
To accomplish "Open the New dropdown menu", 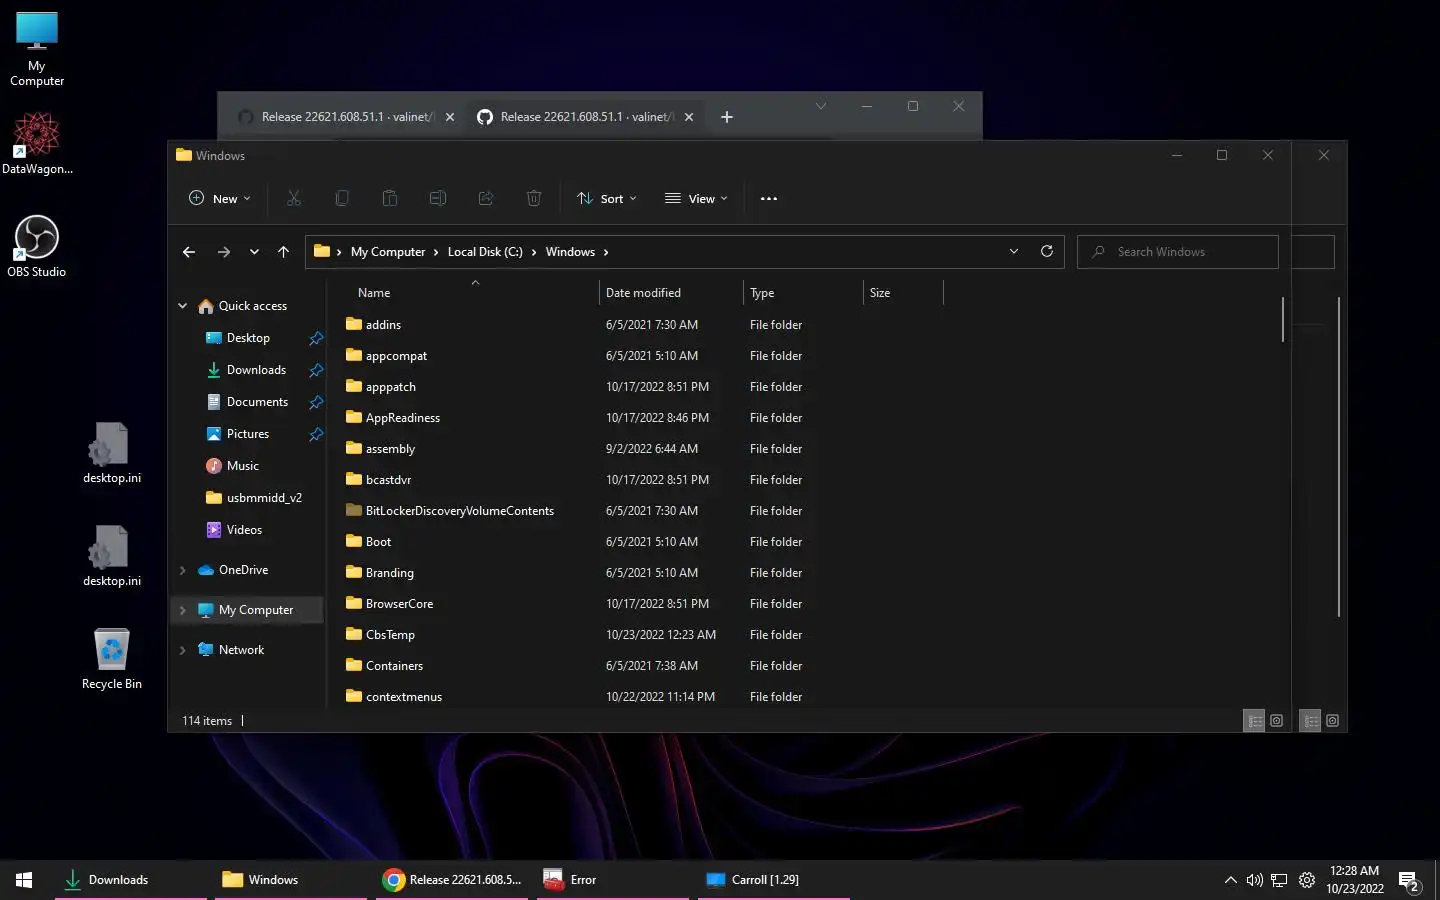I will (220, 198).
